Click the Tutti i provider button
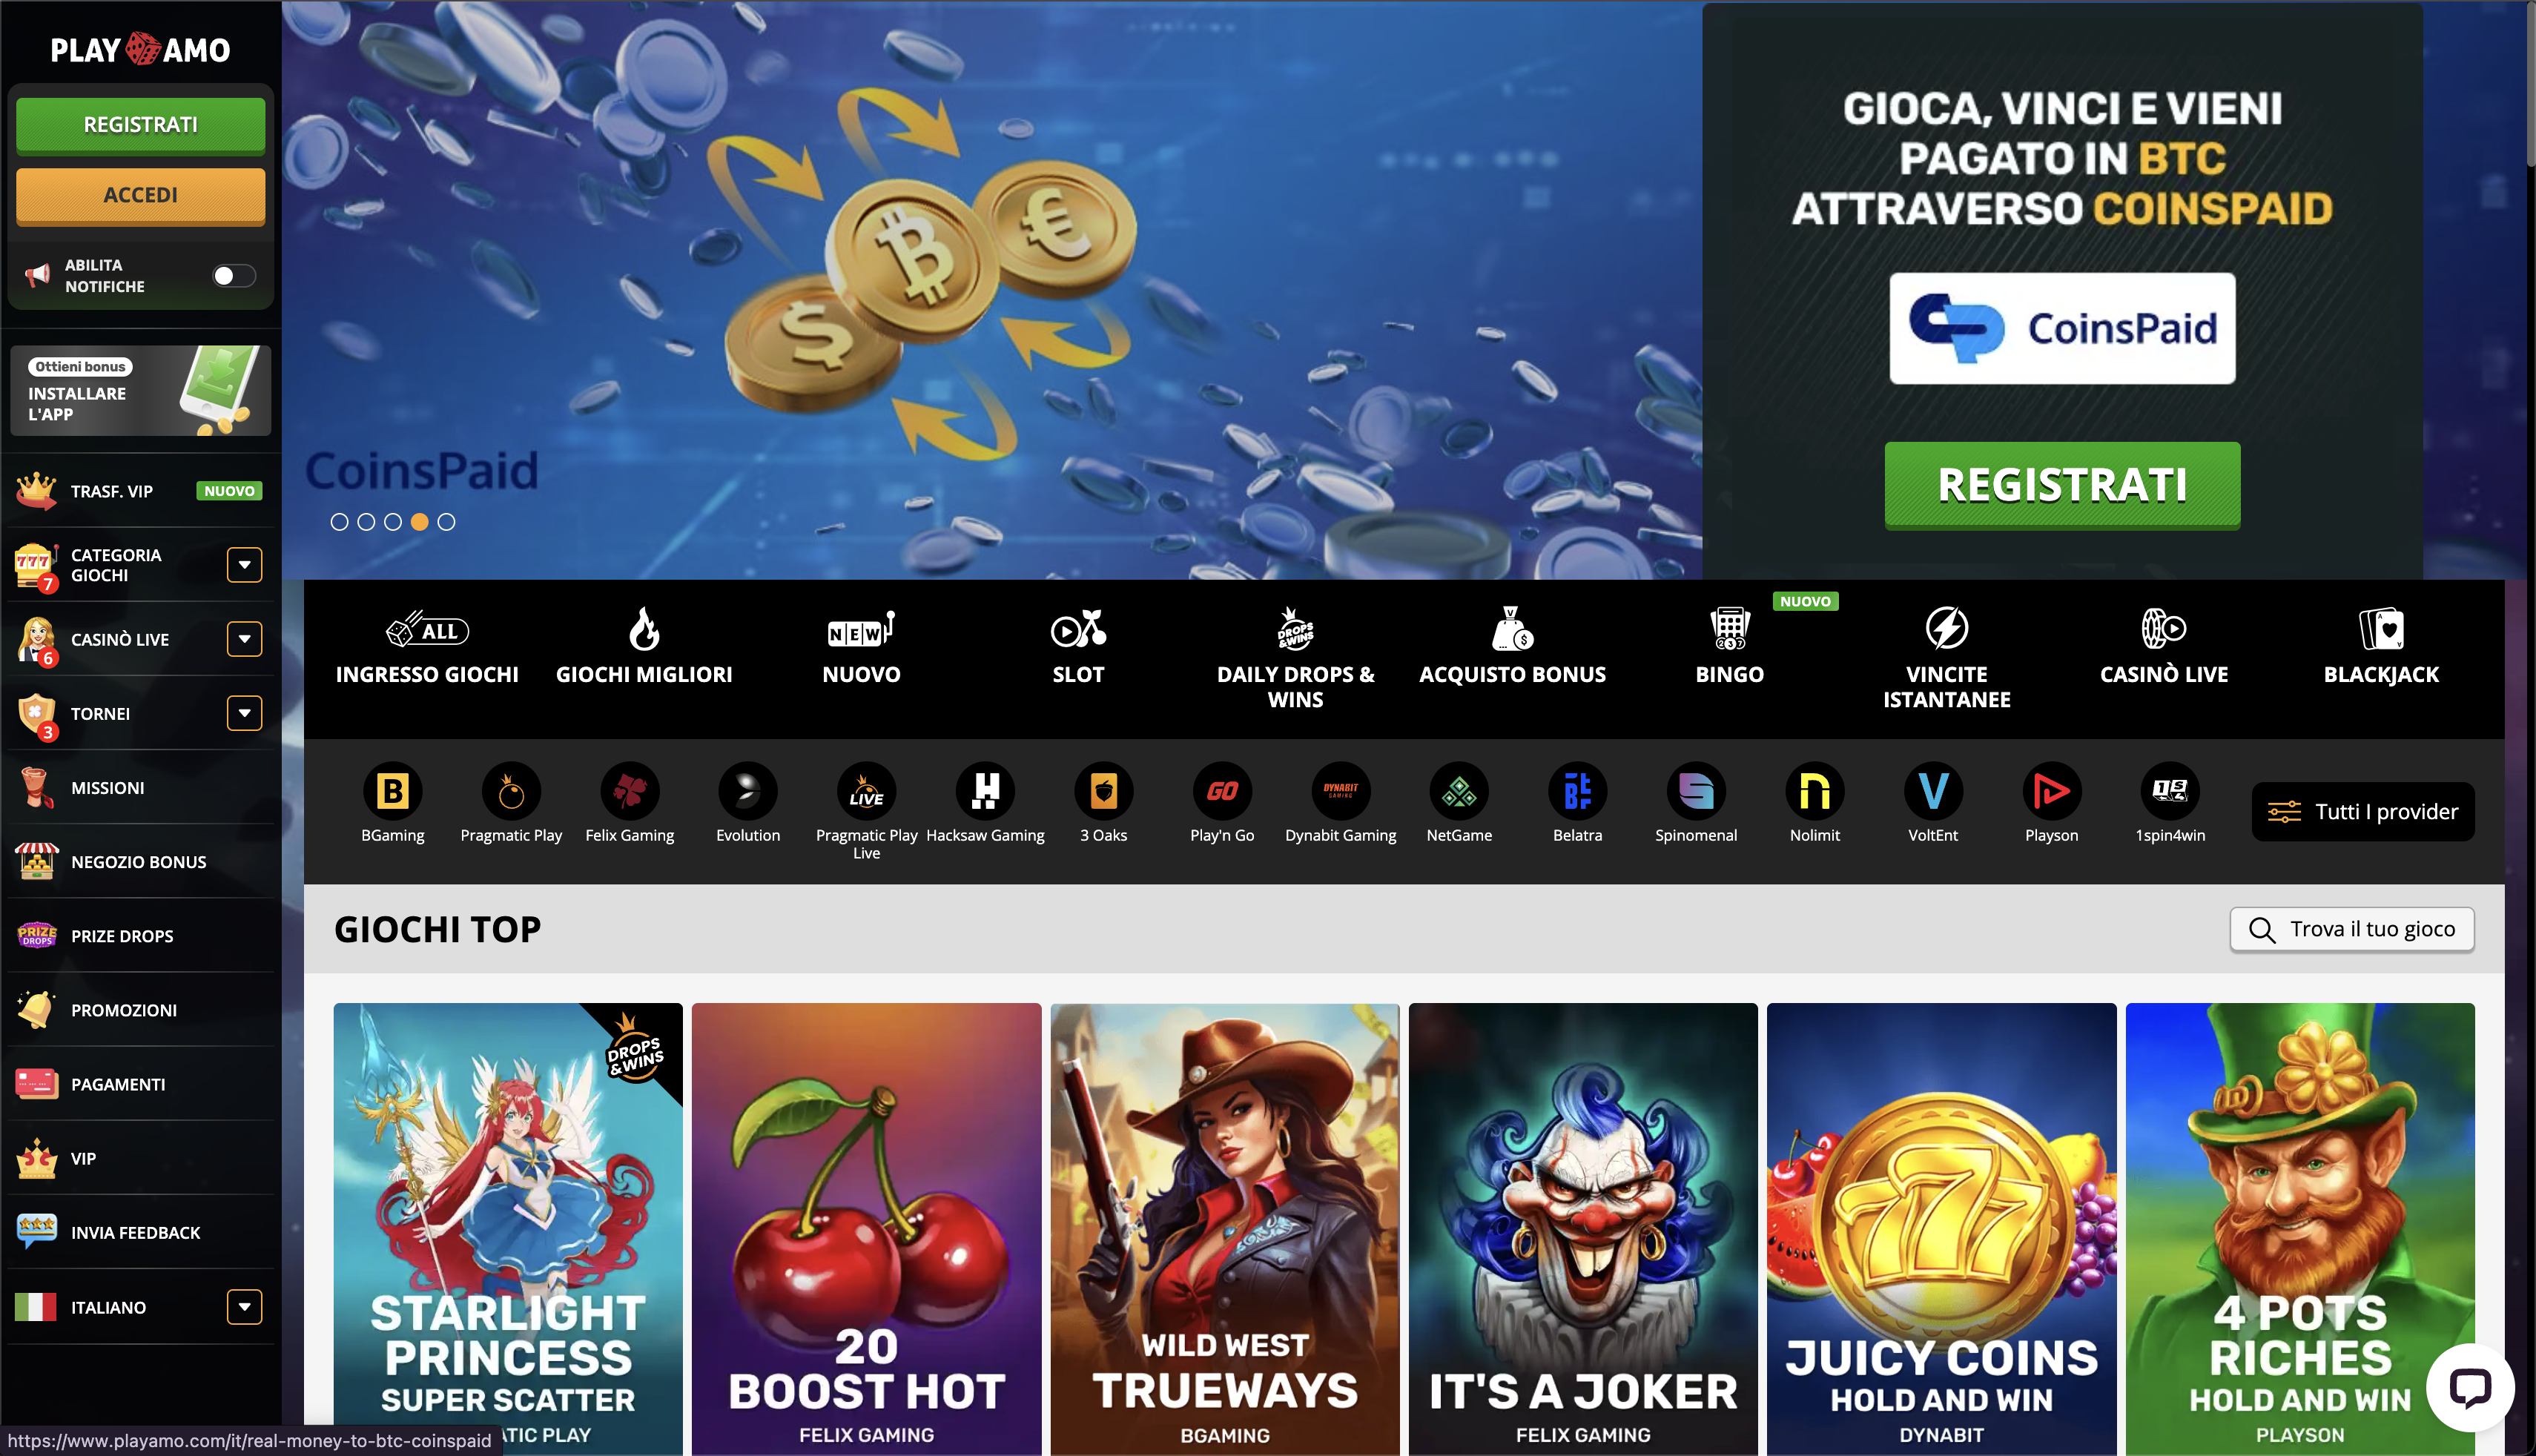The image size is (2536, 1456). [2362, 811]
